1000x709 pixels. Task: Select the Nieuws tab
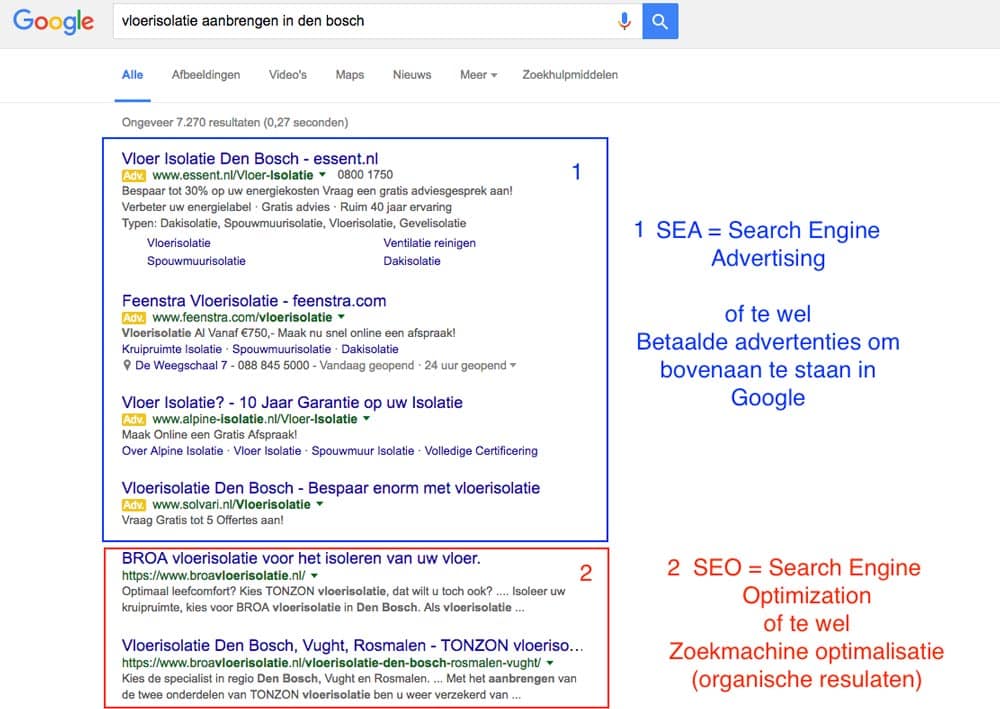pyautogui.click(x=412, y=75)
